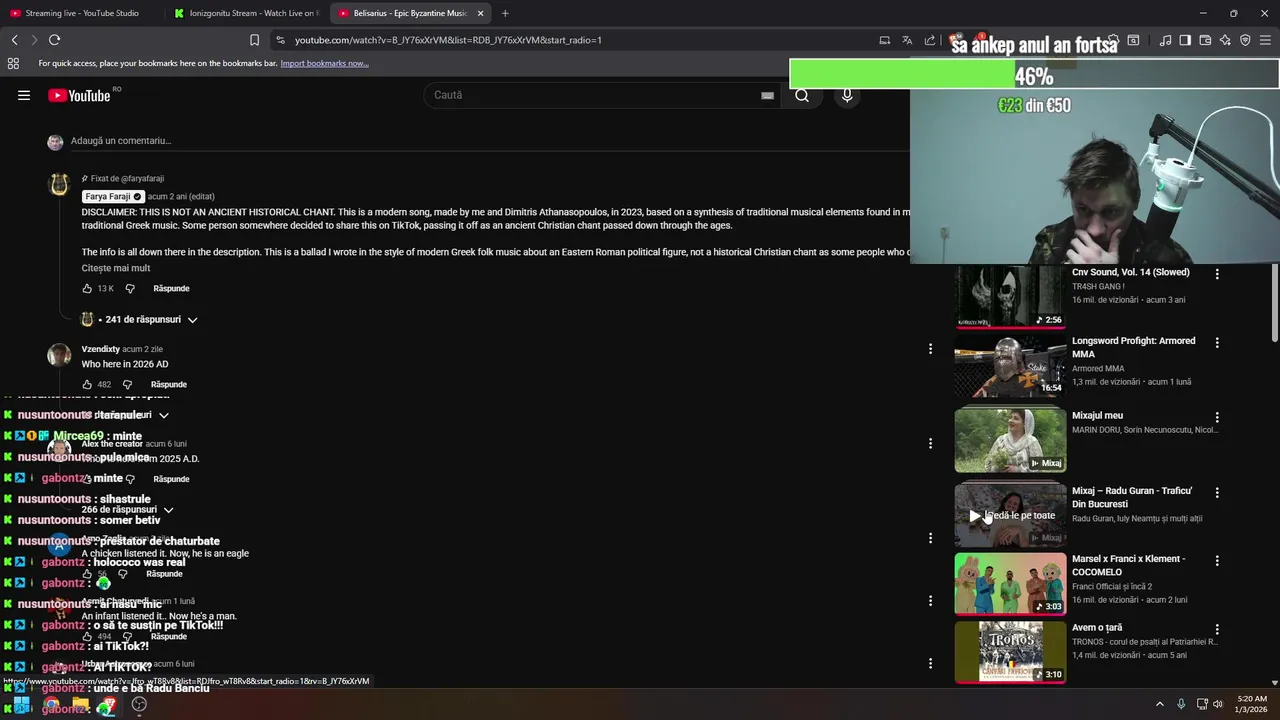The height and width of the screenshot is (720, 1280).
Task: Open the on-screen keyboard in search box
Action: [767, 95]
